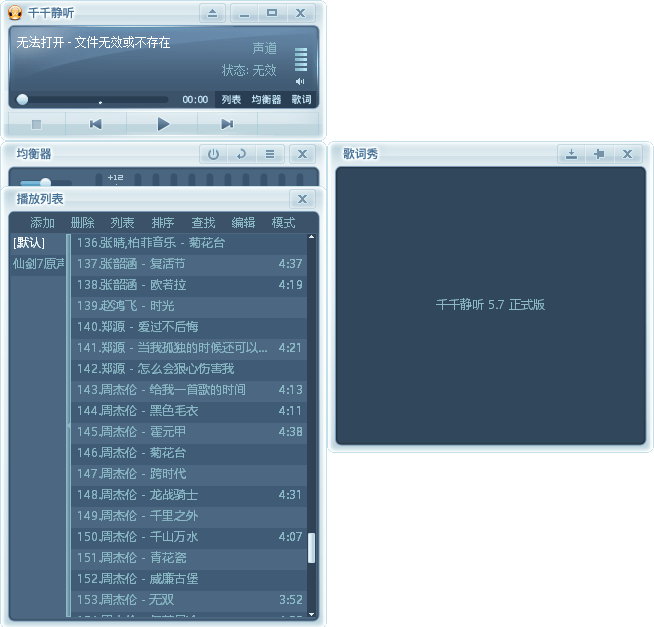Select track 144 周杰伦 - 黑色毛衣

click(189, 411)
